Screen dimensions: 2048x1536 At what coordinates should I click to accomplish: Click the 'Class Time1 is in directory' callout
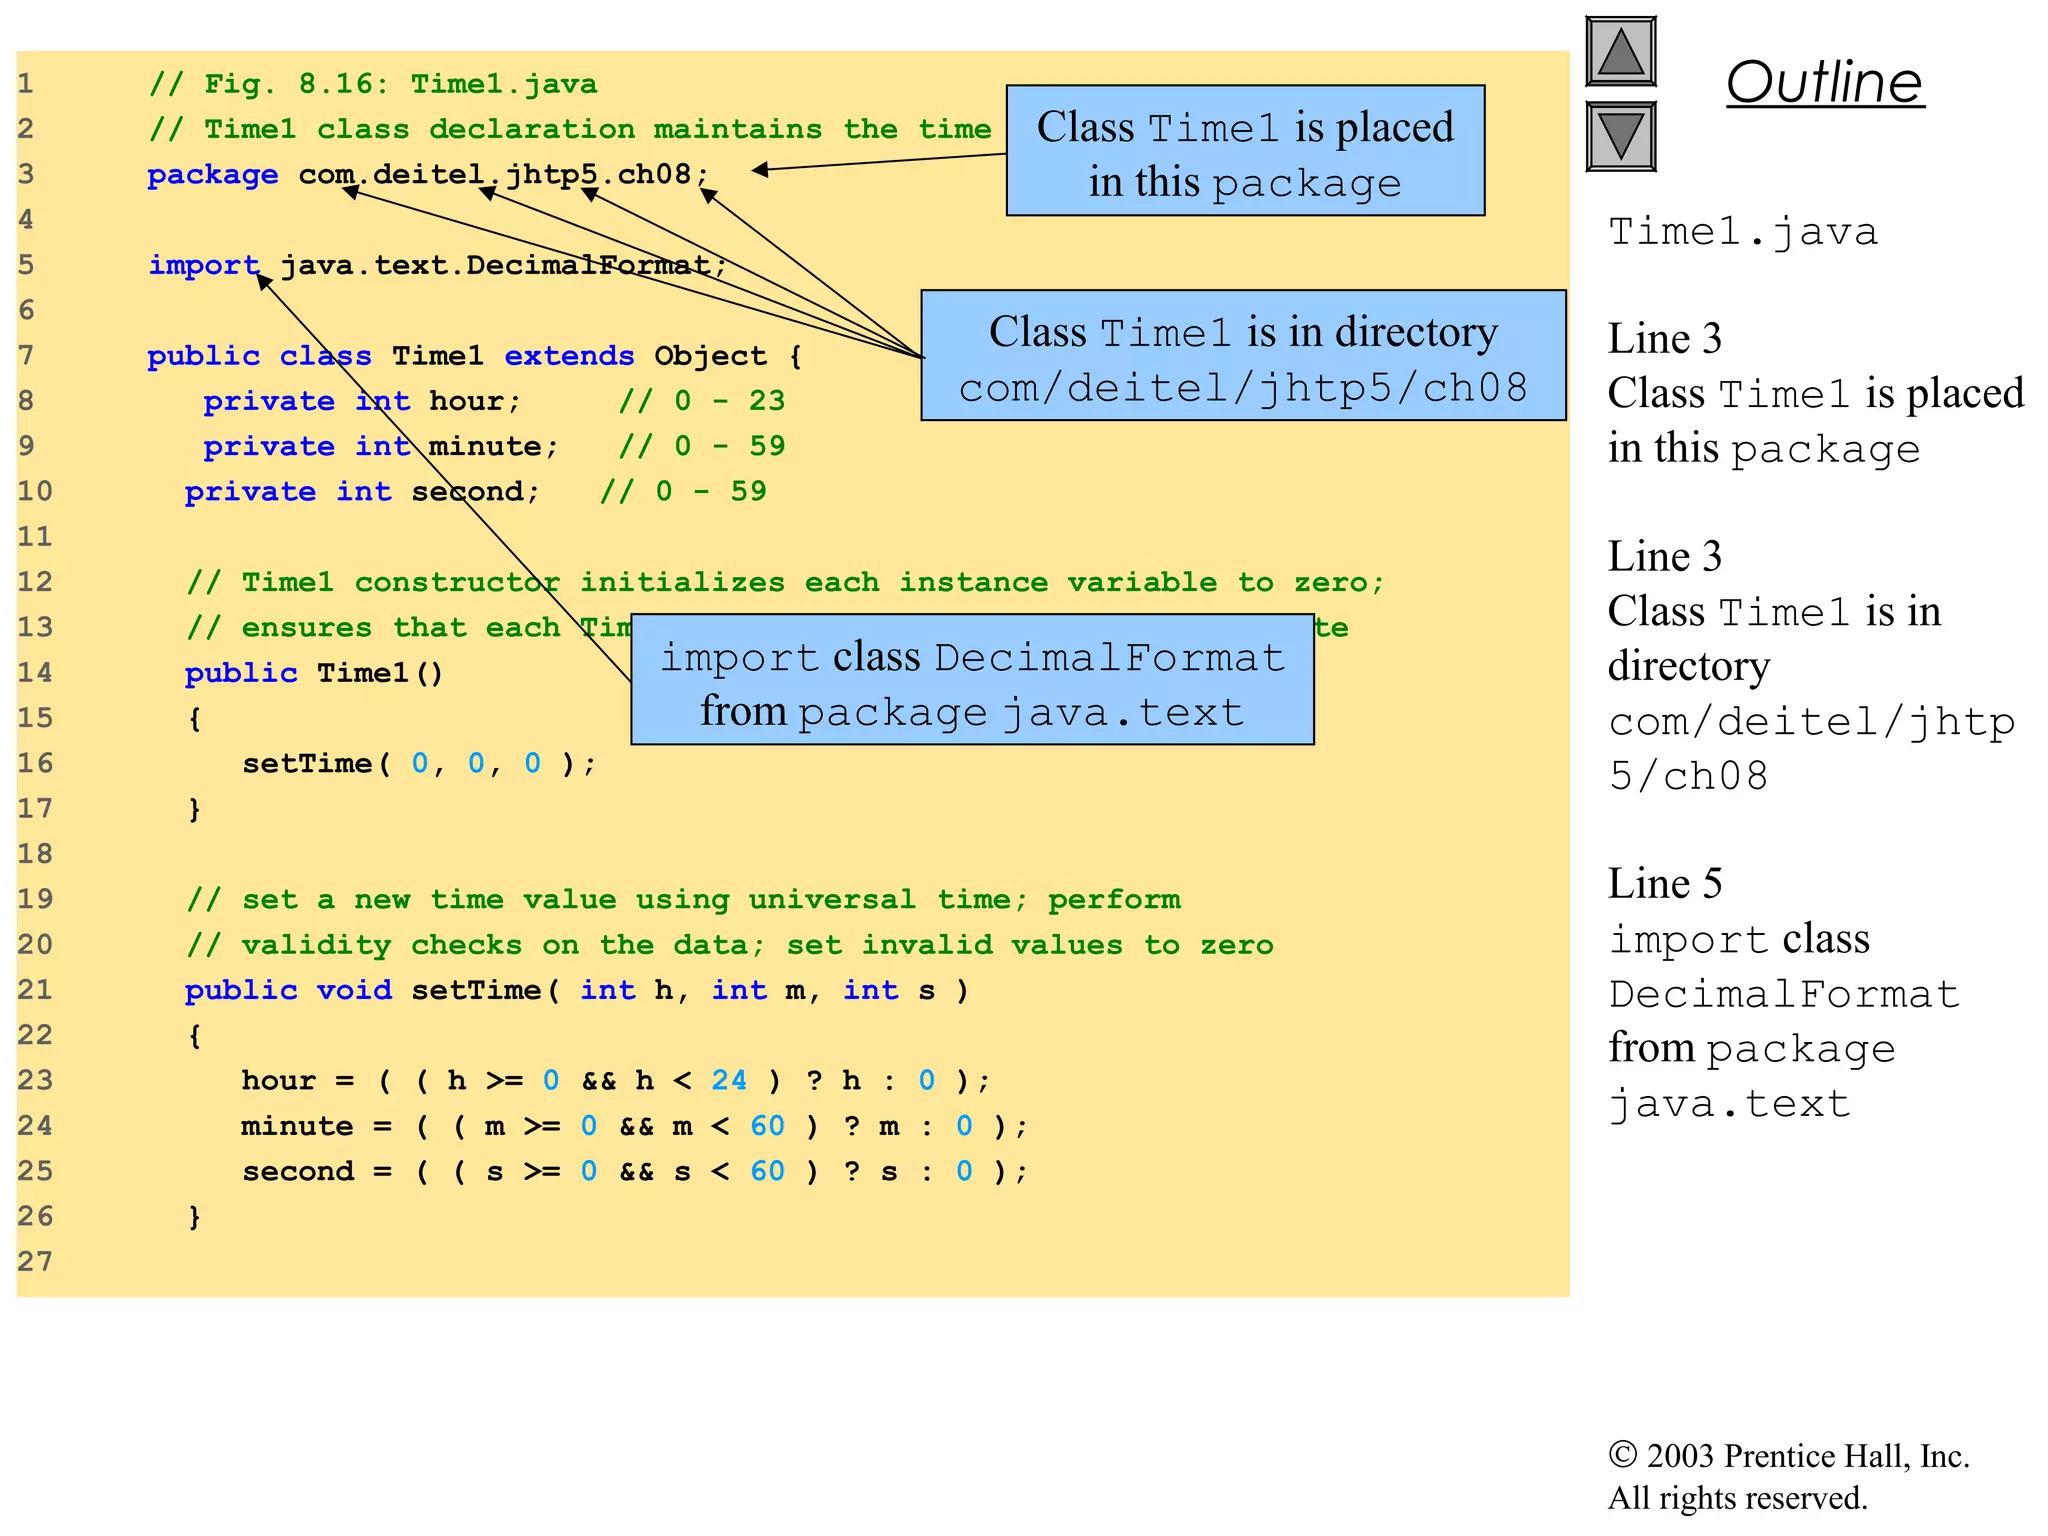pyautogui.click(x=1243, y=355)
